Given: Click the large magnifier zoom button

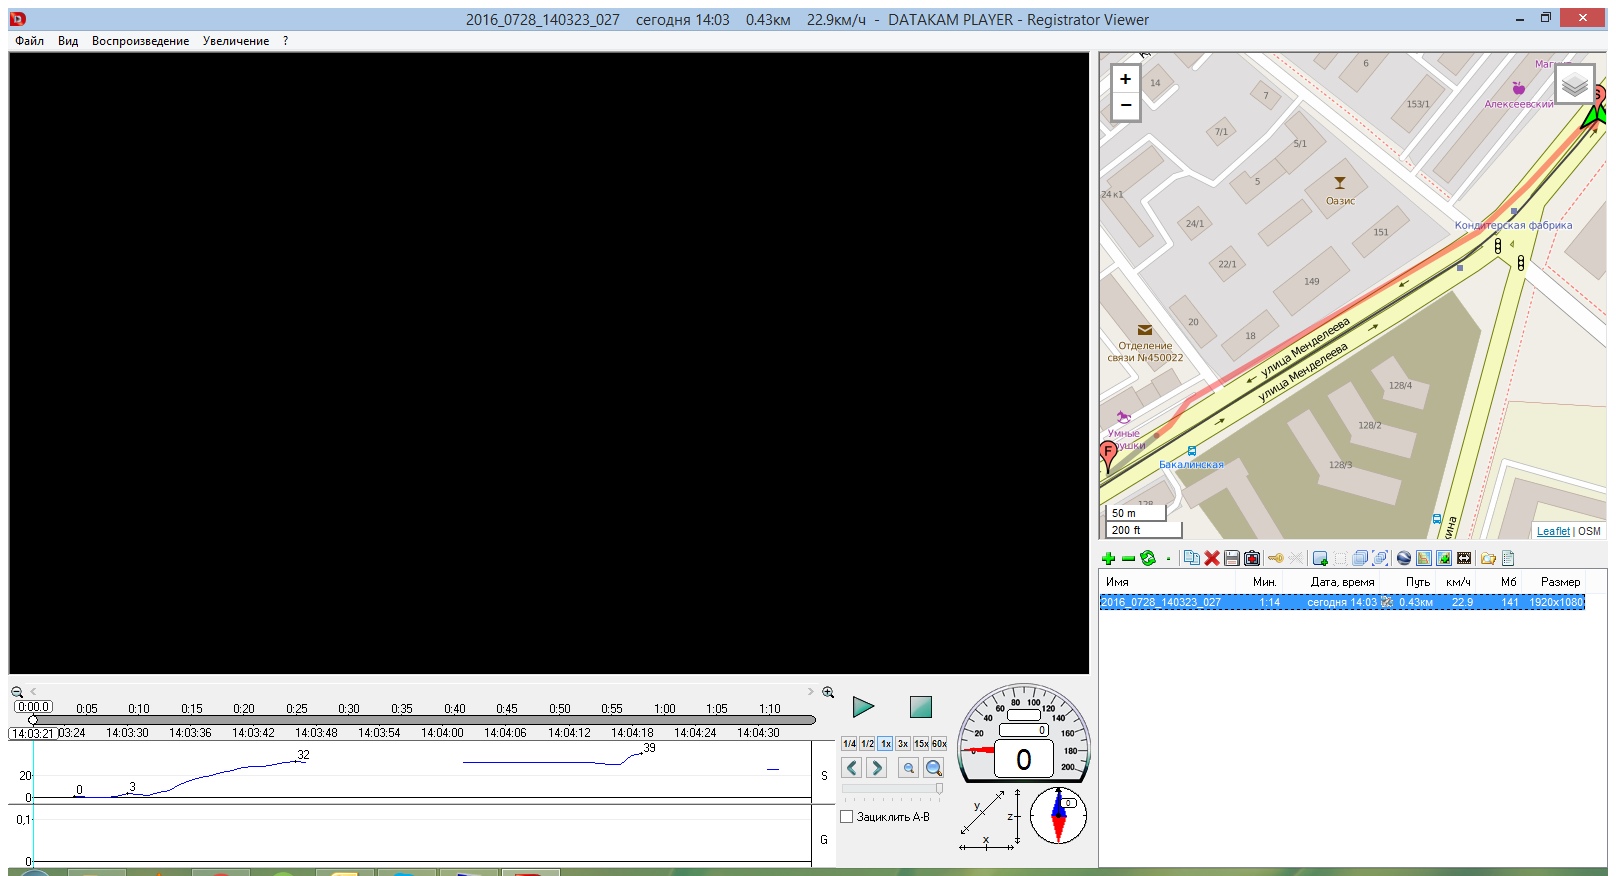Looking at the screenshot, I should click(933, 768).
